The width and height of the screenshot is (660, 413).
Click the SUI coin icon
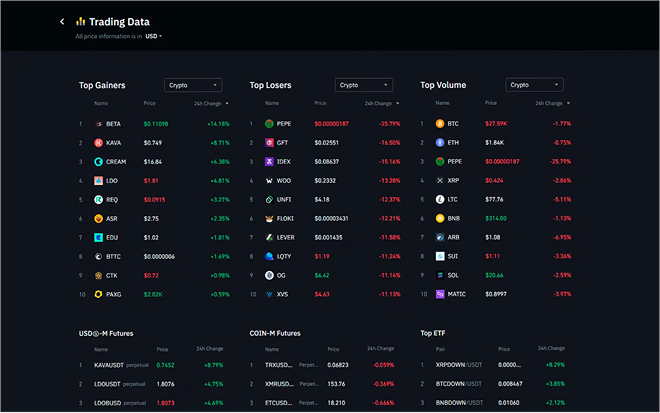(x=440, y=256)
